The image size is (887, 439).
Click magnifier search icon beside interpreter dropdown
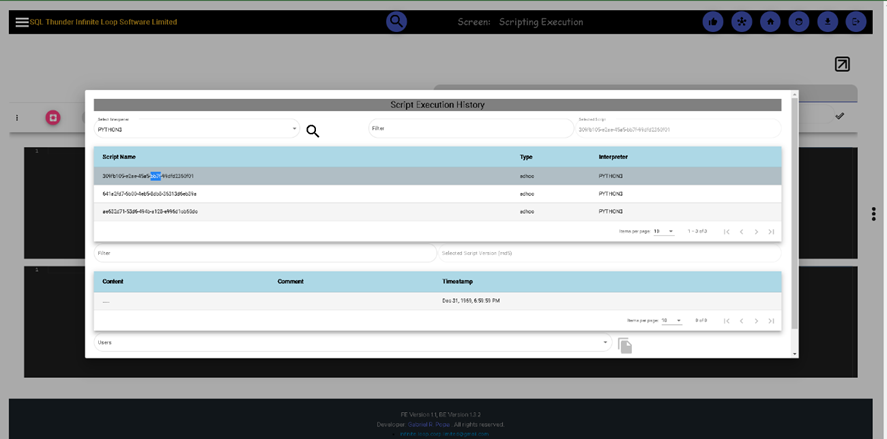[313, 131]
